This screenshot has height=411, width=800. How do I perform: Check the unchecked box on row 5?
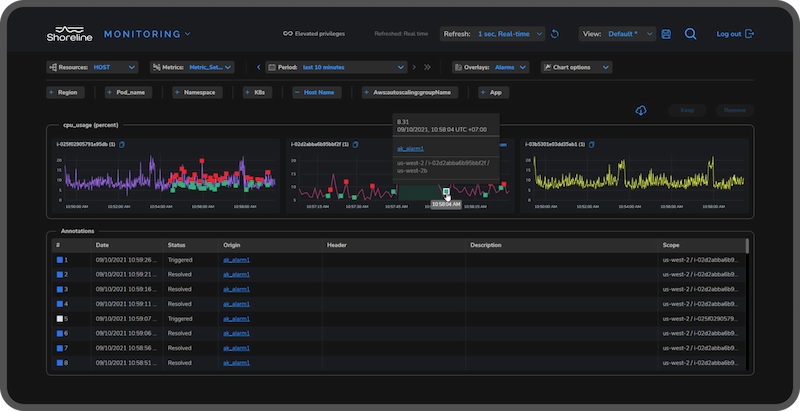click(60, 318)
